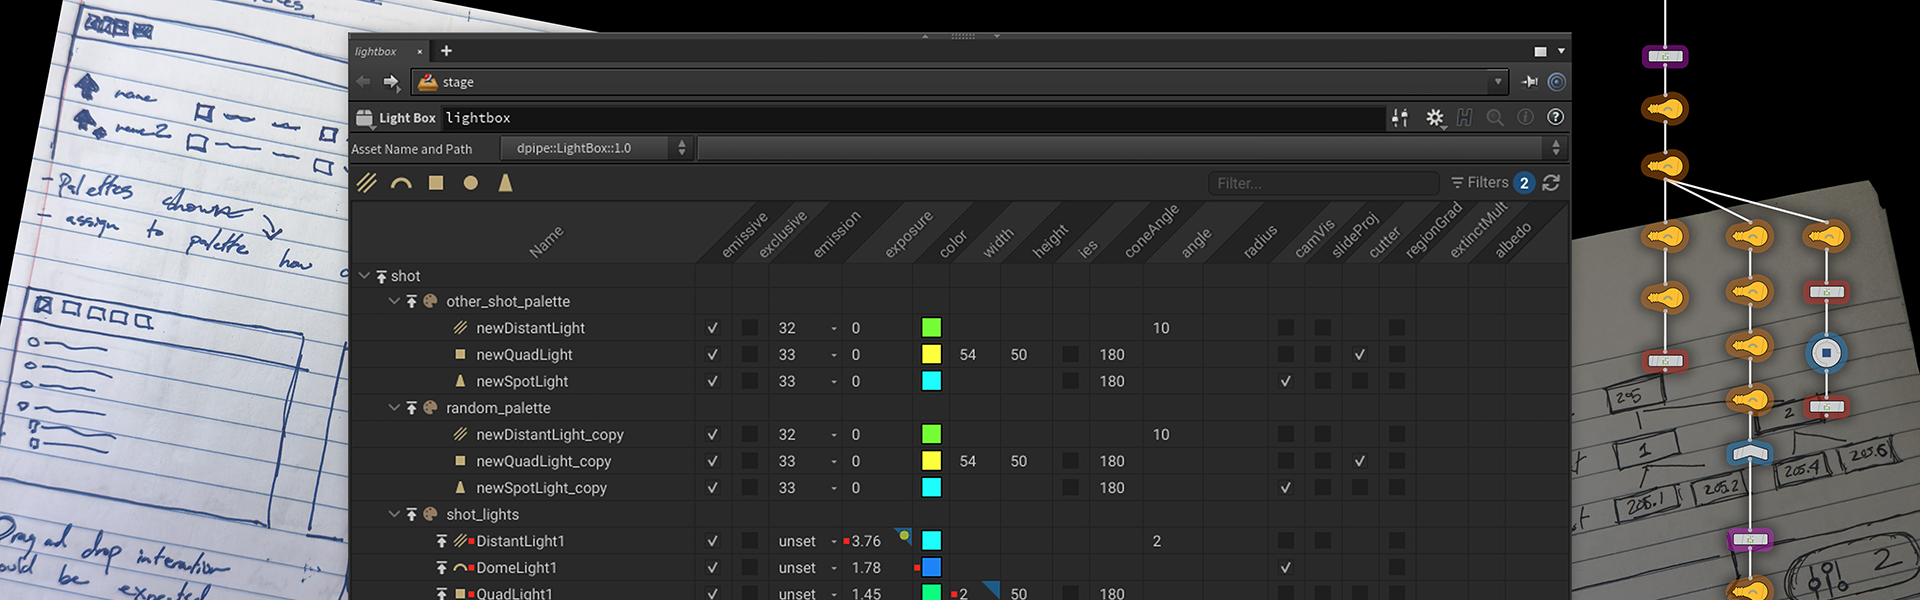Open blue color swatch of DomeLight1
The height and width of the screenshot is (600, 1920).
pyautogui.click(x=931, y=567)
